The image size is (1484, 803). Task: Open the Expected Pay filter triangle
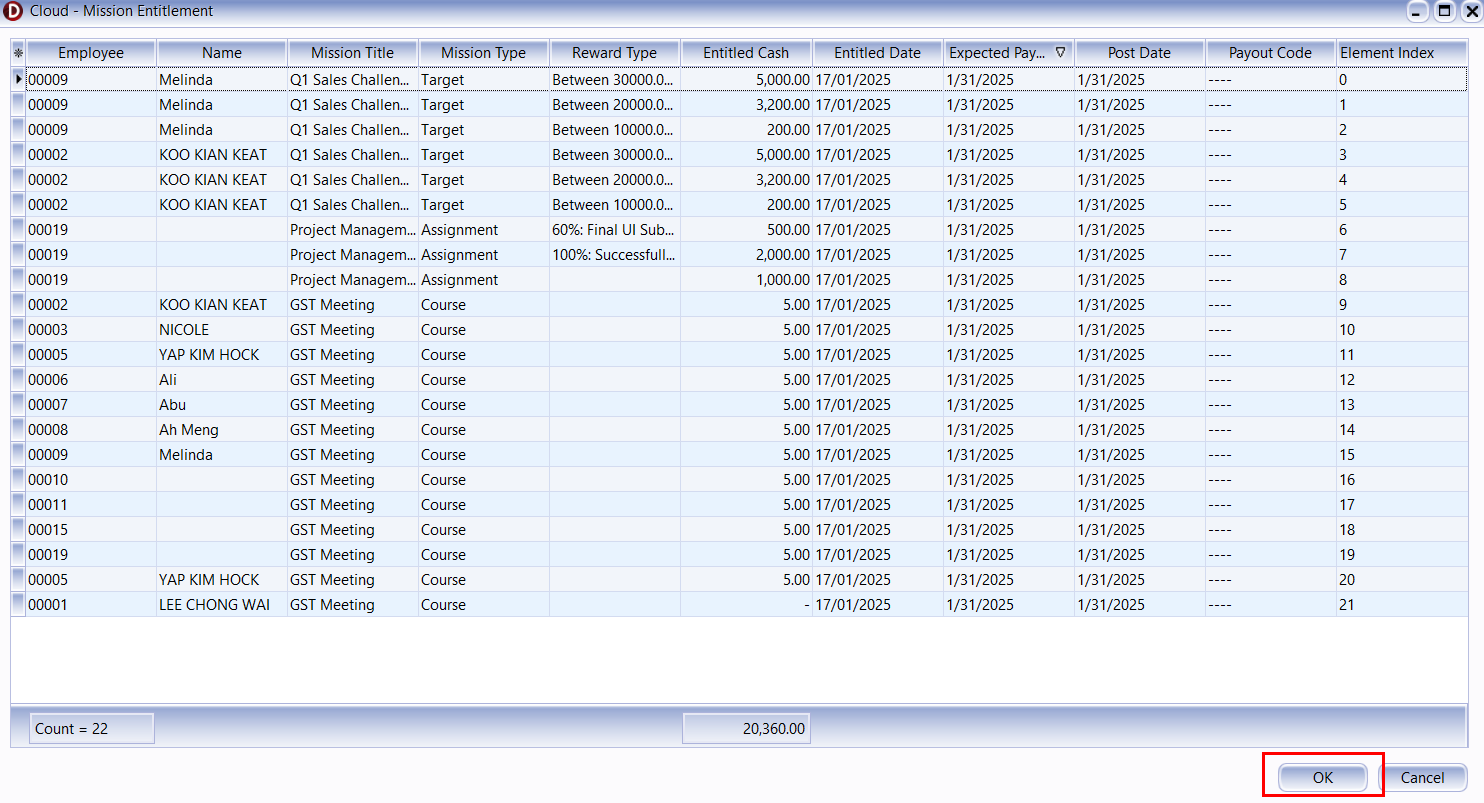[x=1062, y=52]
